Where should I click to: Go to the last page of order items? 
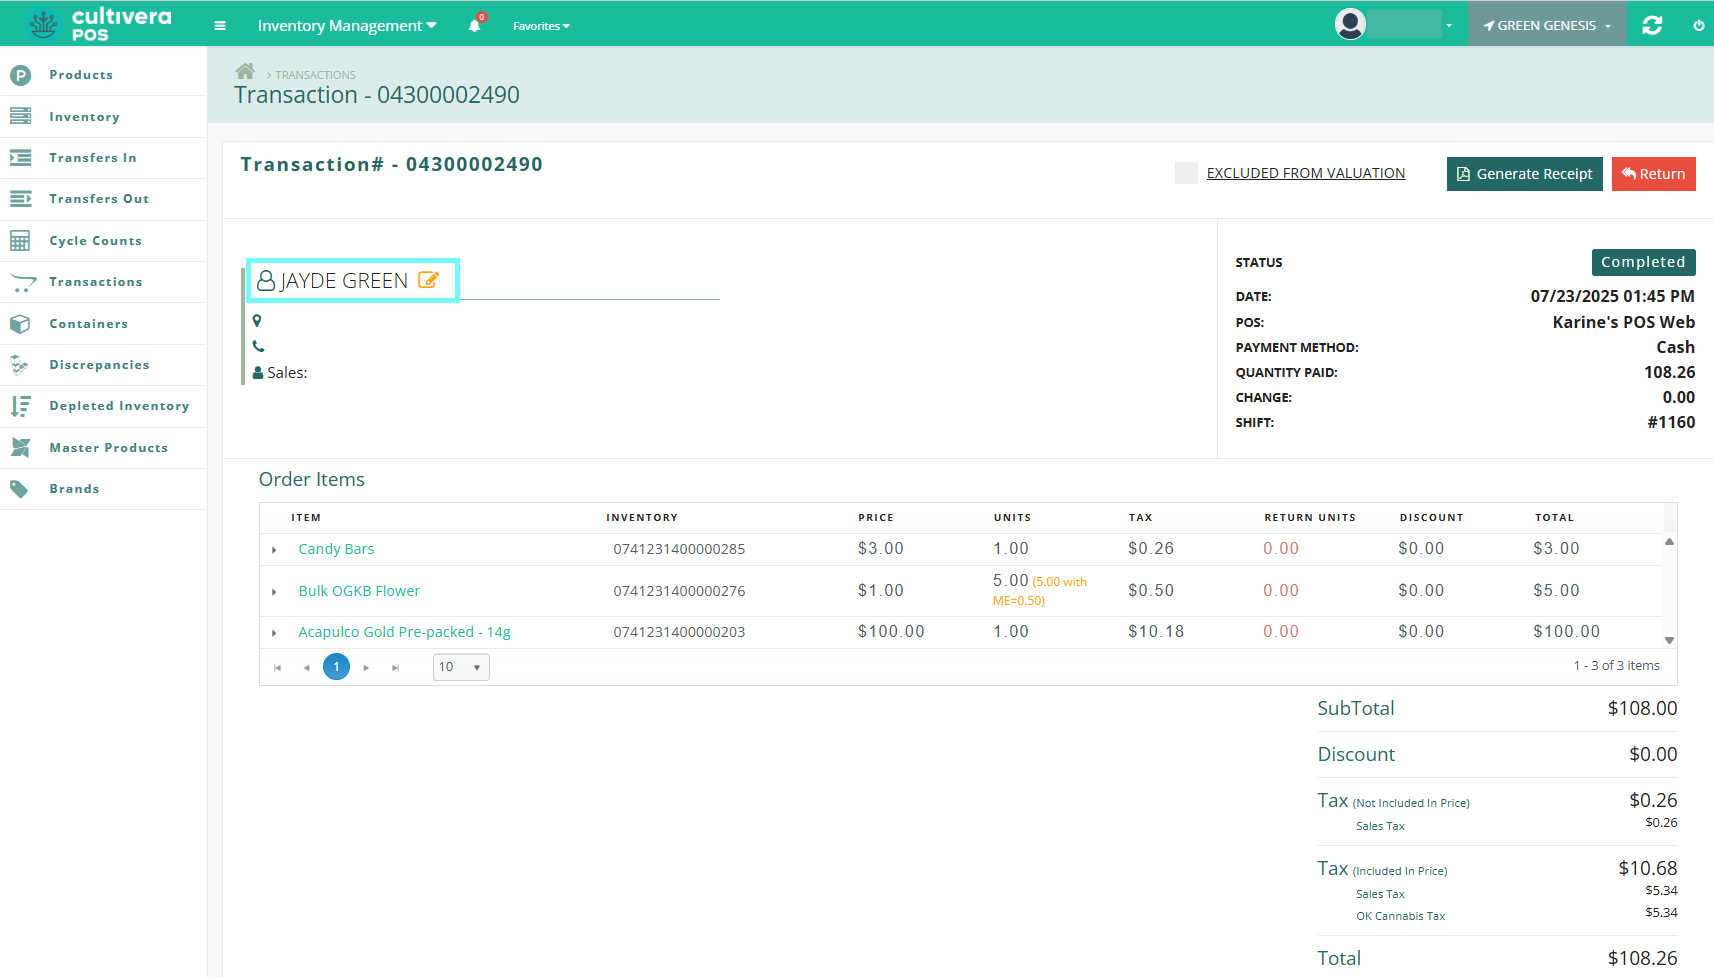click(396, 667)
